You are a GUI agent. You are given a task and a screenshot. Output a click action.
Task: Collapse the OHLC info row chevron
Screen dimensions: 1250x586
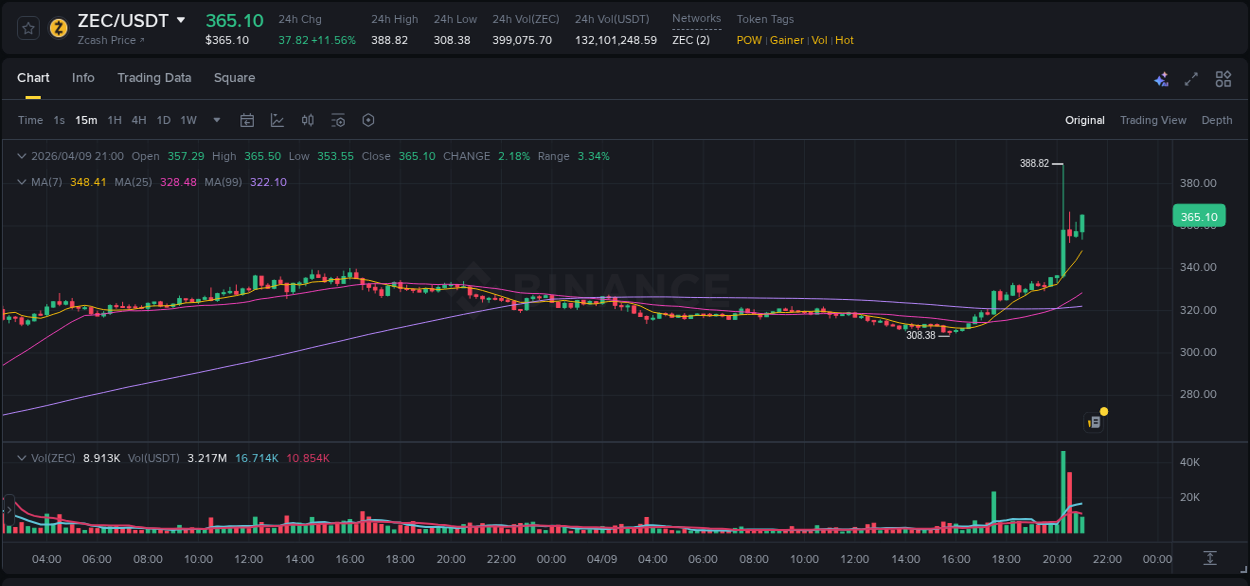[x=22, y=156]
